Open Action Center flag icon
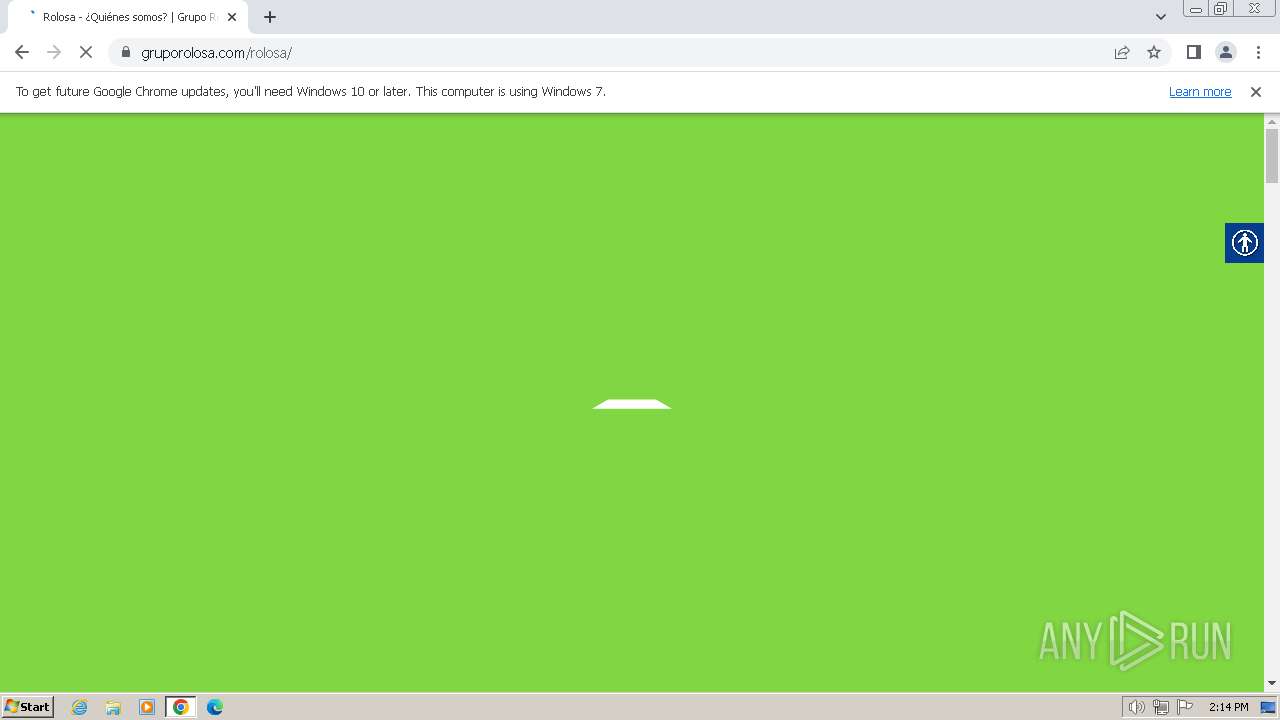The height and width of the screenshot is (720, 1280). coord(1185,707)
